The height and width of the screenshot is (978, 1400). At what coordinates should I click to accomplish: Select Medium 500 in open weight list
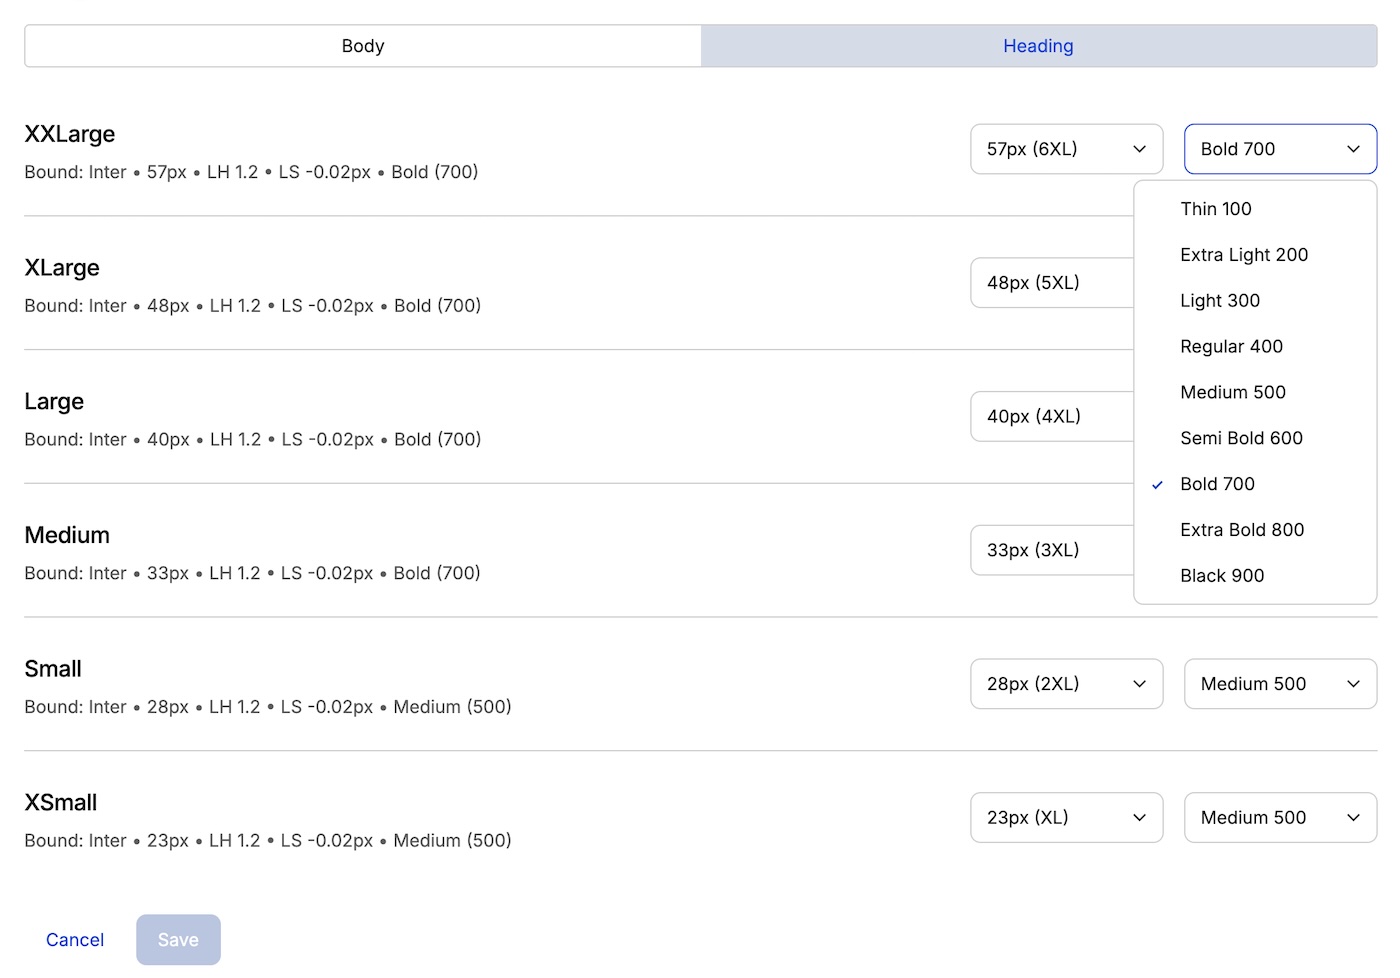[1255, 393]
